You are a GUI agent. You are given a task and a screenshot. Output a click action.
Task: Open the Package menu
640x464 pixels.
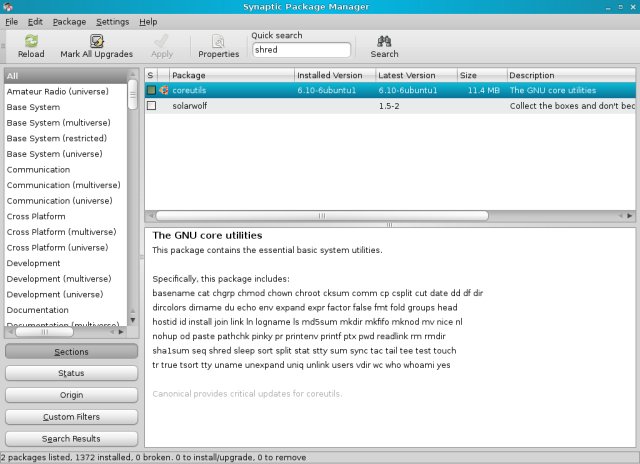click(x=69, y=22)
